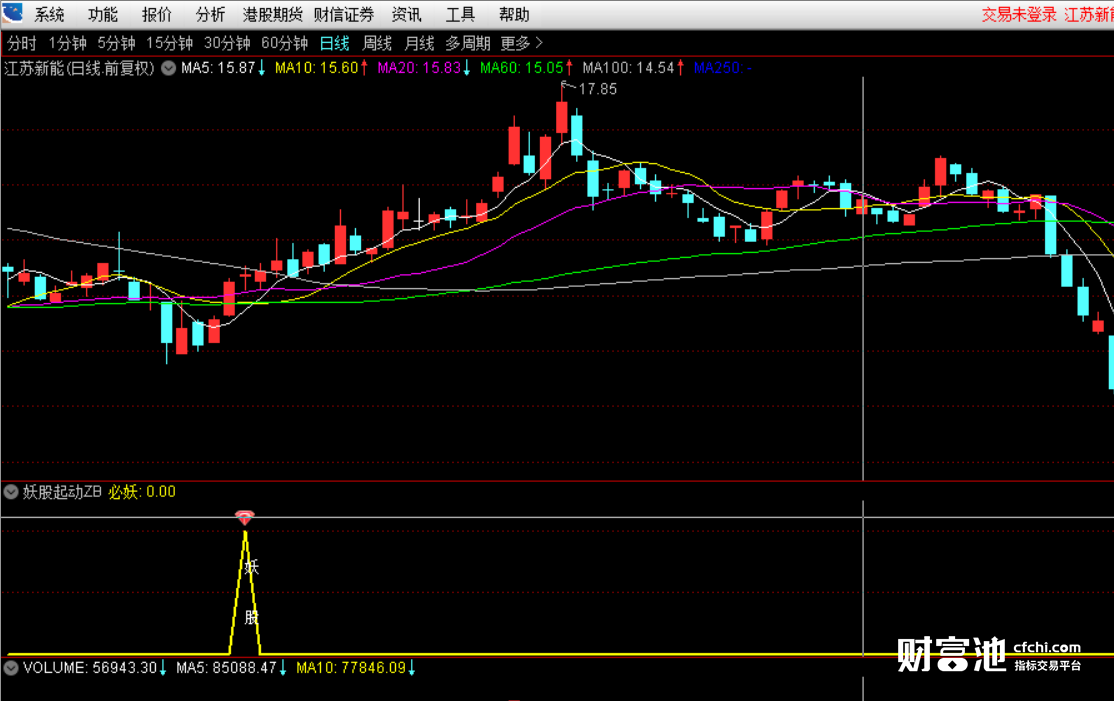1114x701 pixels.
Task: Switch to the 5分钟 period tab
Action: point(117,43)
